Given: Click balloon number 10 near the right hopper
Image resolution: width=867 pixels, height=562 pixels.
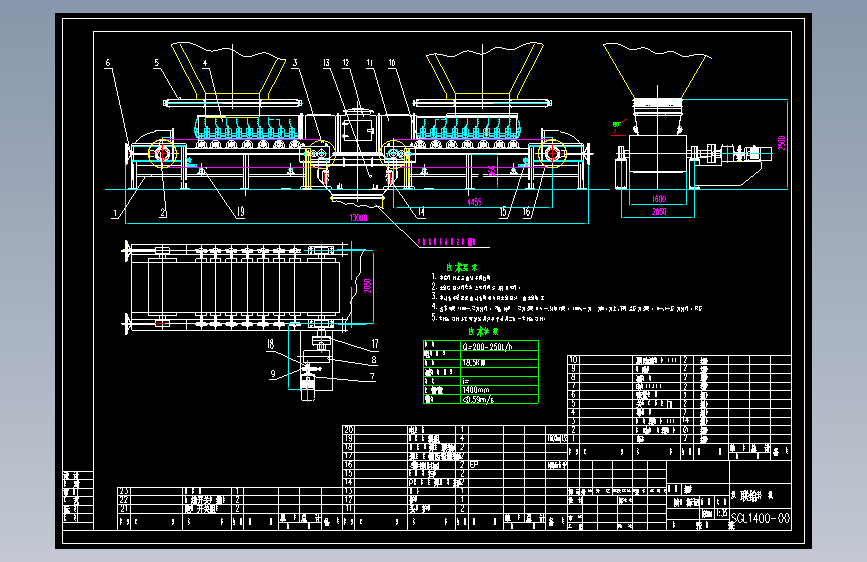Looking at the screenshot, I should coord(392,63).
